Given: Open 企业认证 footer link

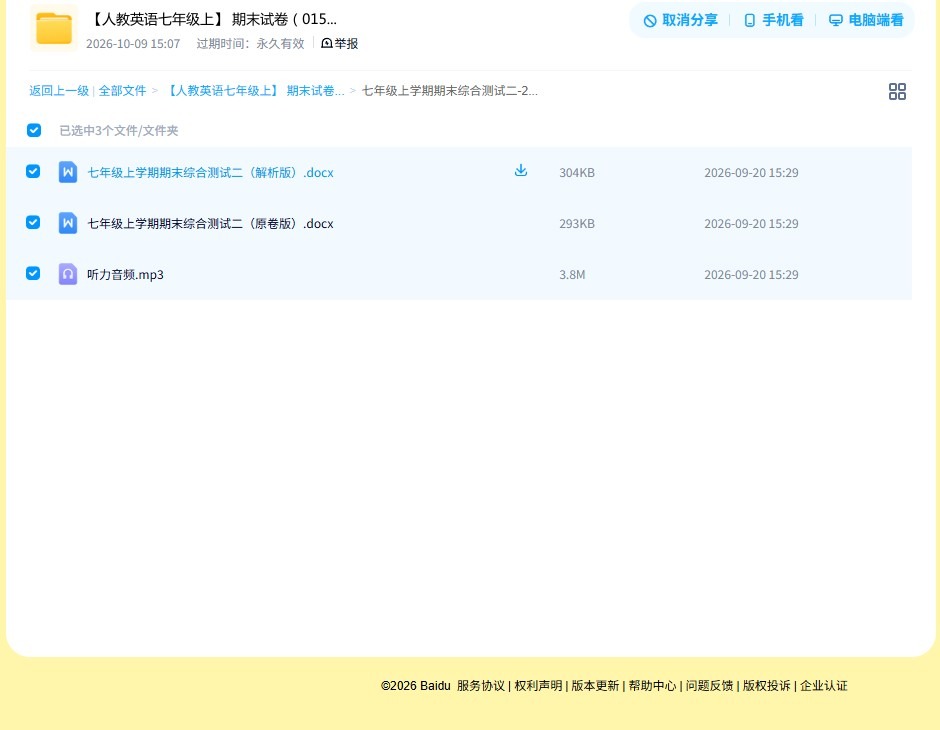Looking at the screenshot, I should click(824, 686).
